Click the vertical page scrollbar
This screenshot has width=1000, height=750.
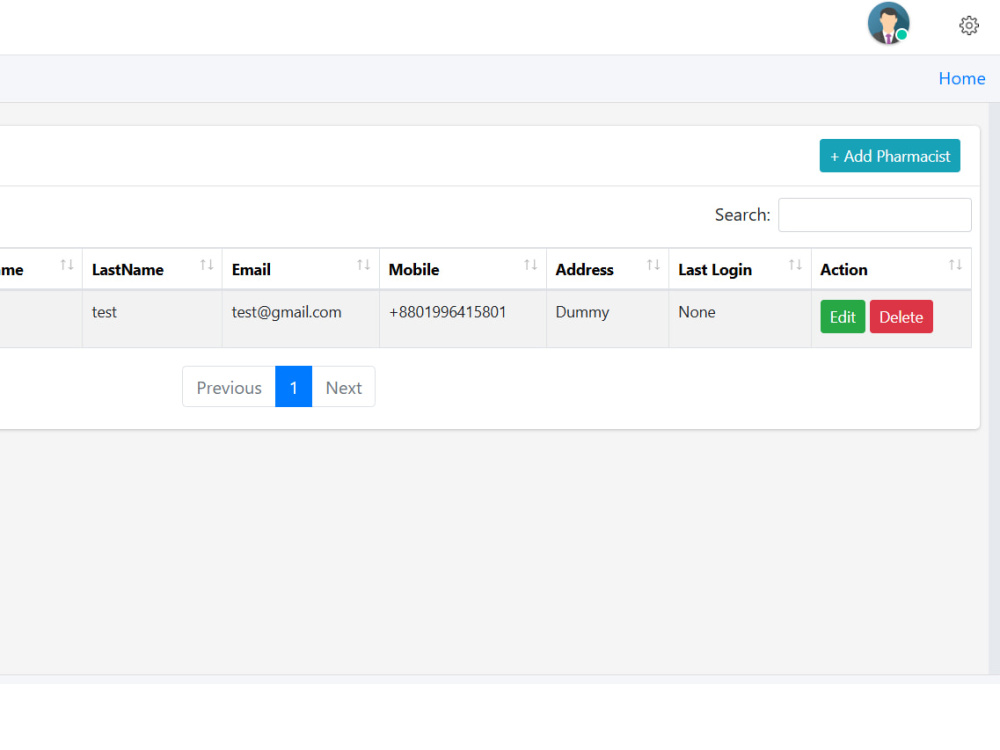pyautogui.click(x=994, y=388)
